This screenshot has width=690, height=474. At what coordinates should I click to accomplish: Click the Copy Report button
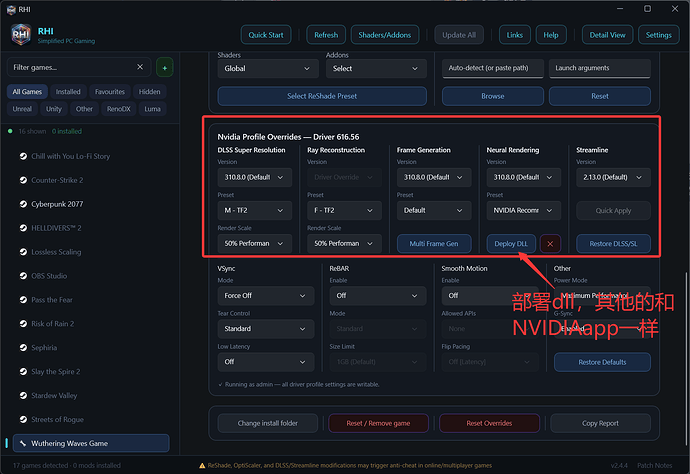[600, 423]
